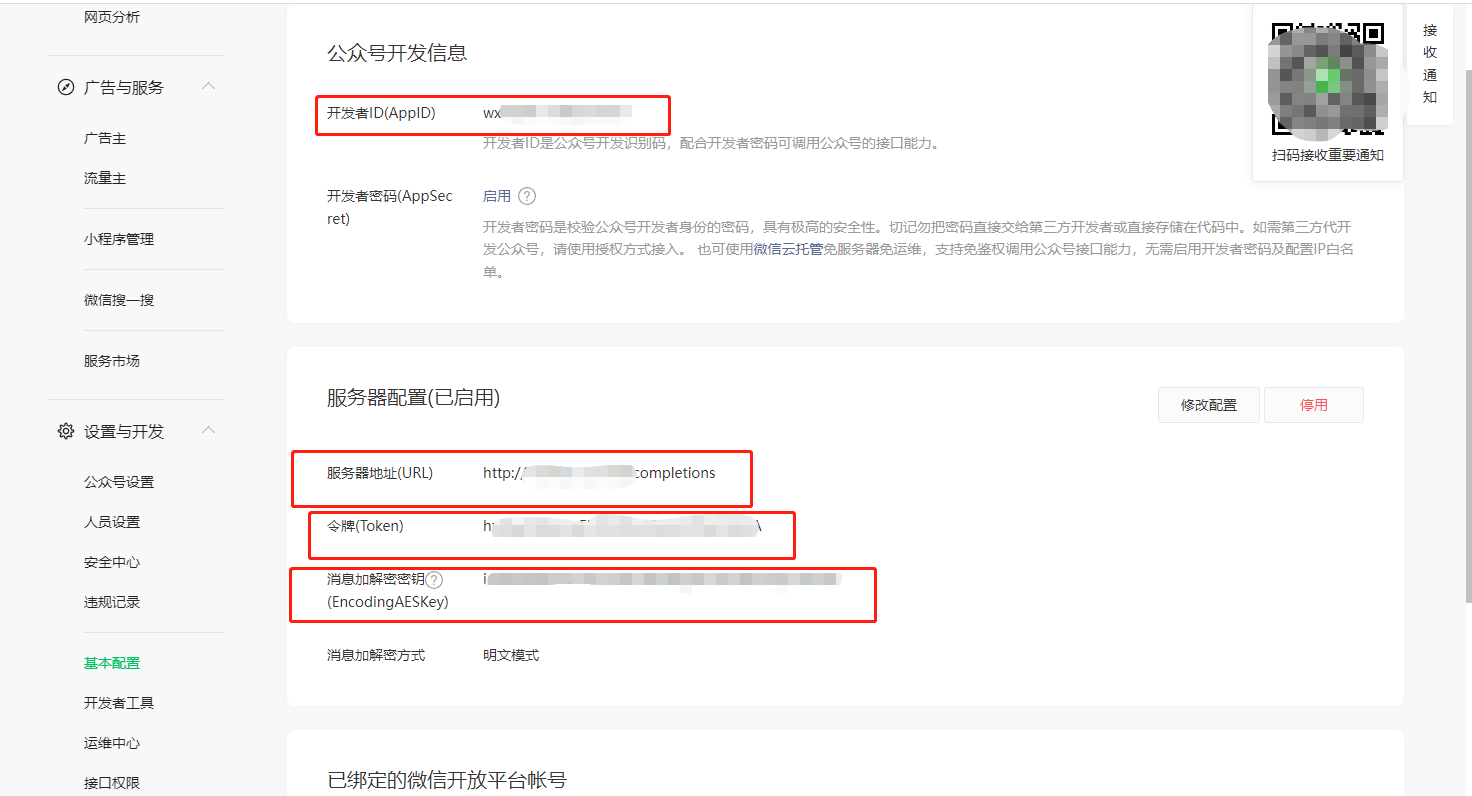Open 服务市场 in the sidebar
The width and height of the screenshot is (1472, 796).
tap(112, 361)
